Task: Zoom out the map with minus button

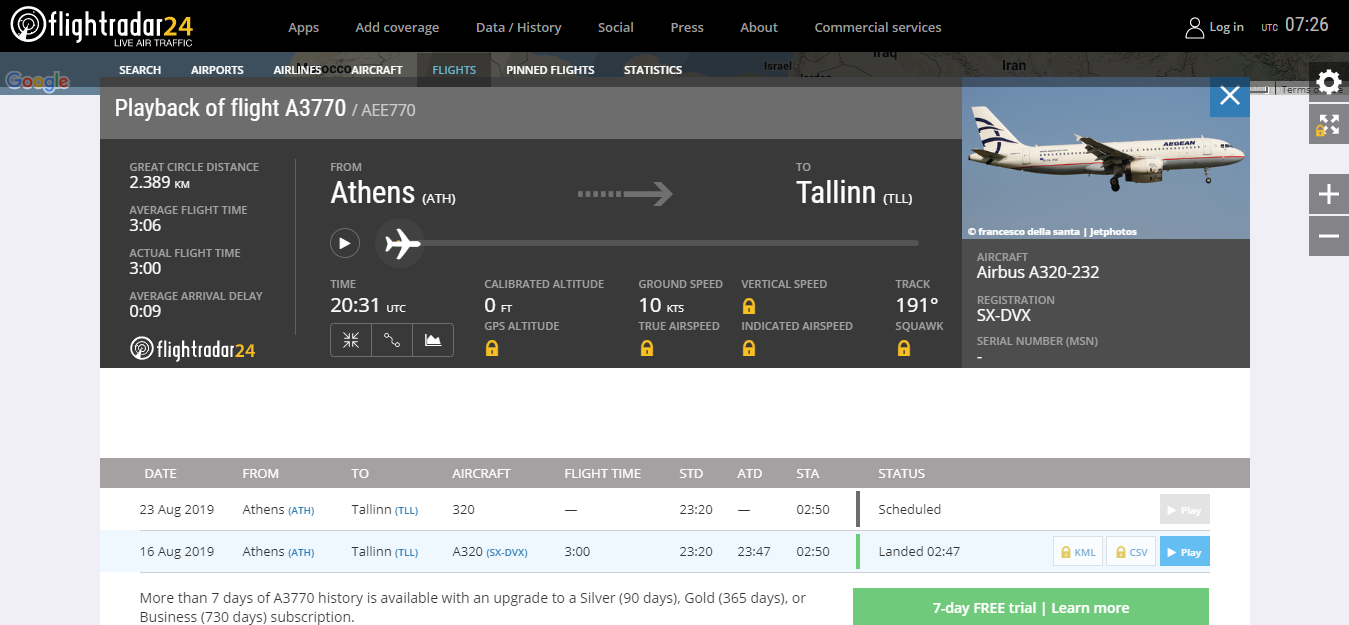Action: [x=1328, y=236]
